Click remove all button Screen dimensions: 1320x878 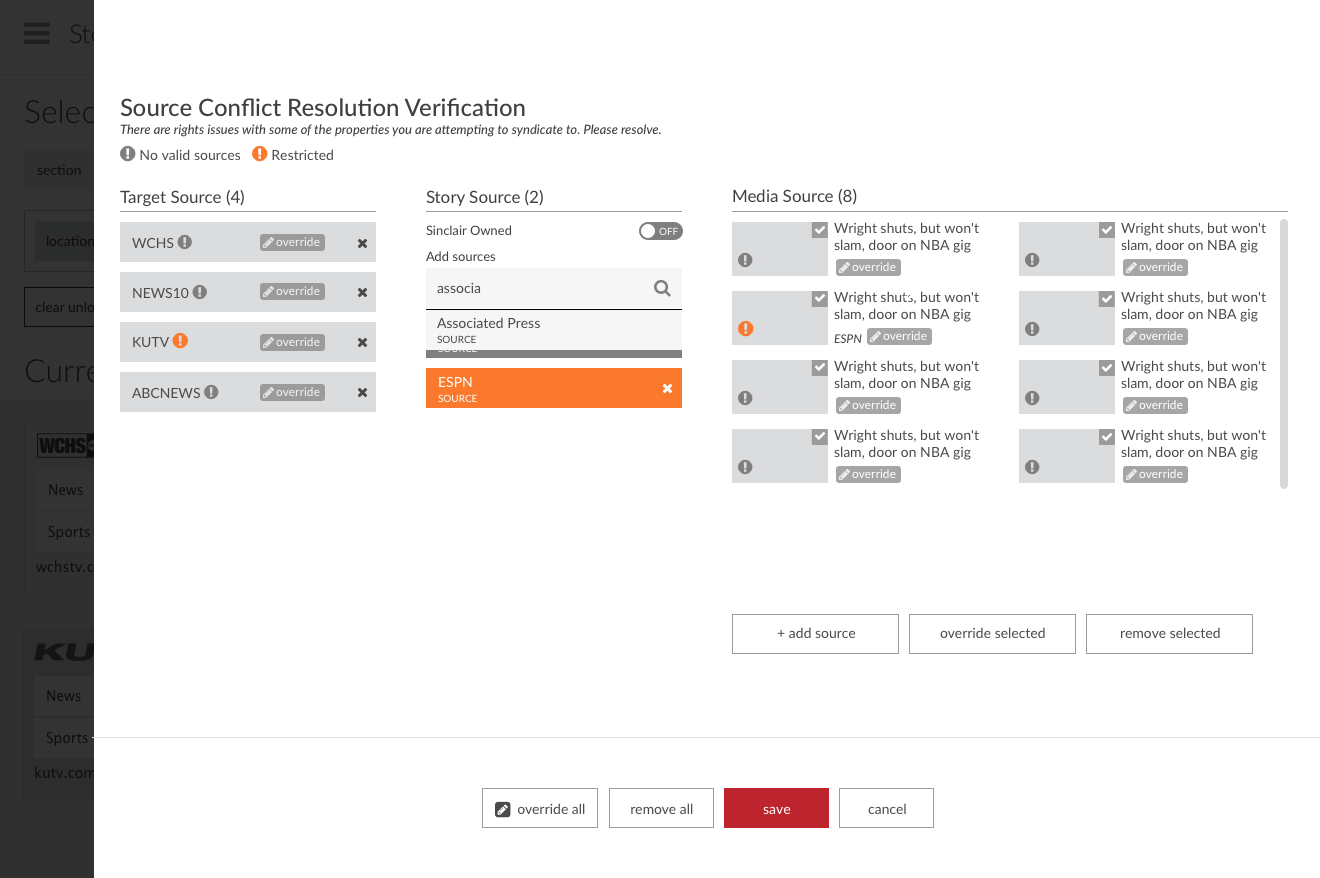click(661, 808)
